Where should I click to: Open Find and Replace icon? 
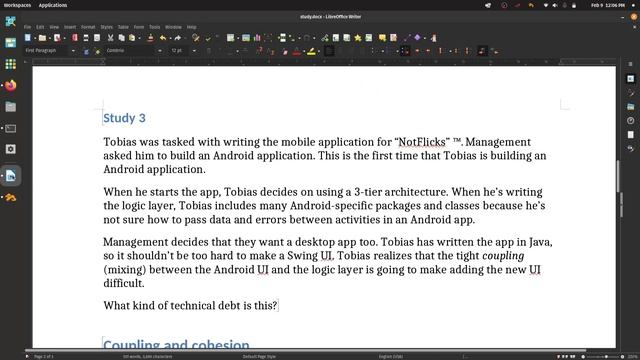click(196, 38)
